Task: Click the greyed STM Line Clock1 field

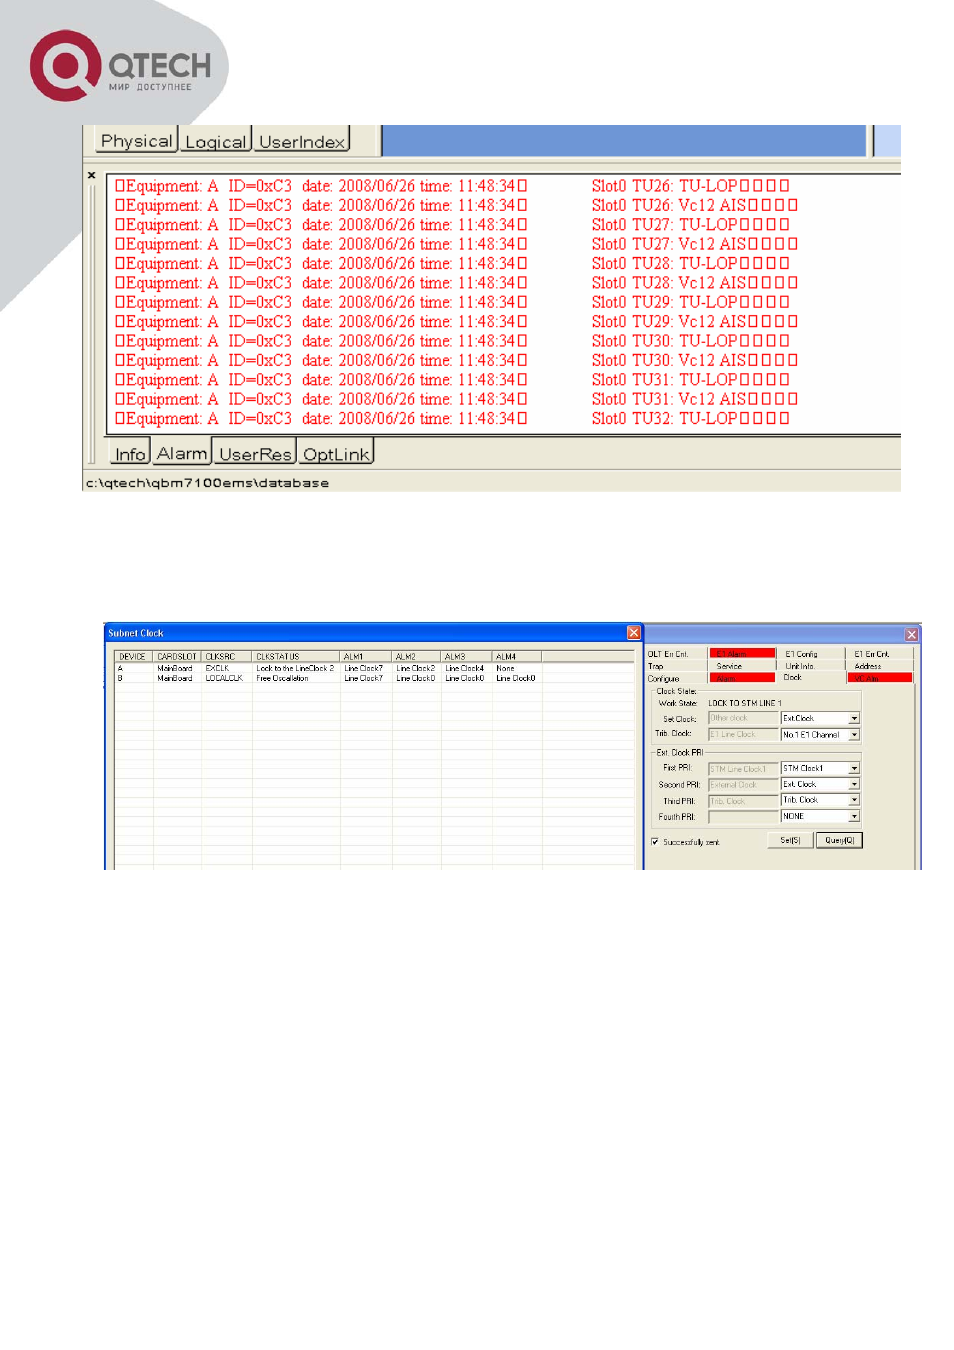Action: 743,769
